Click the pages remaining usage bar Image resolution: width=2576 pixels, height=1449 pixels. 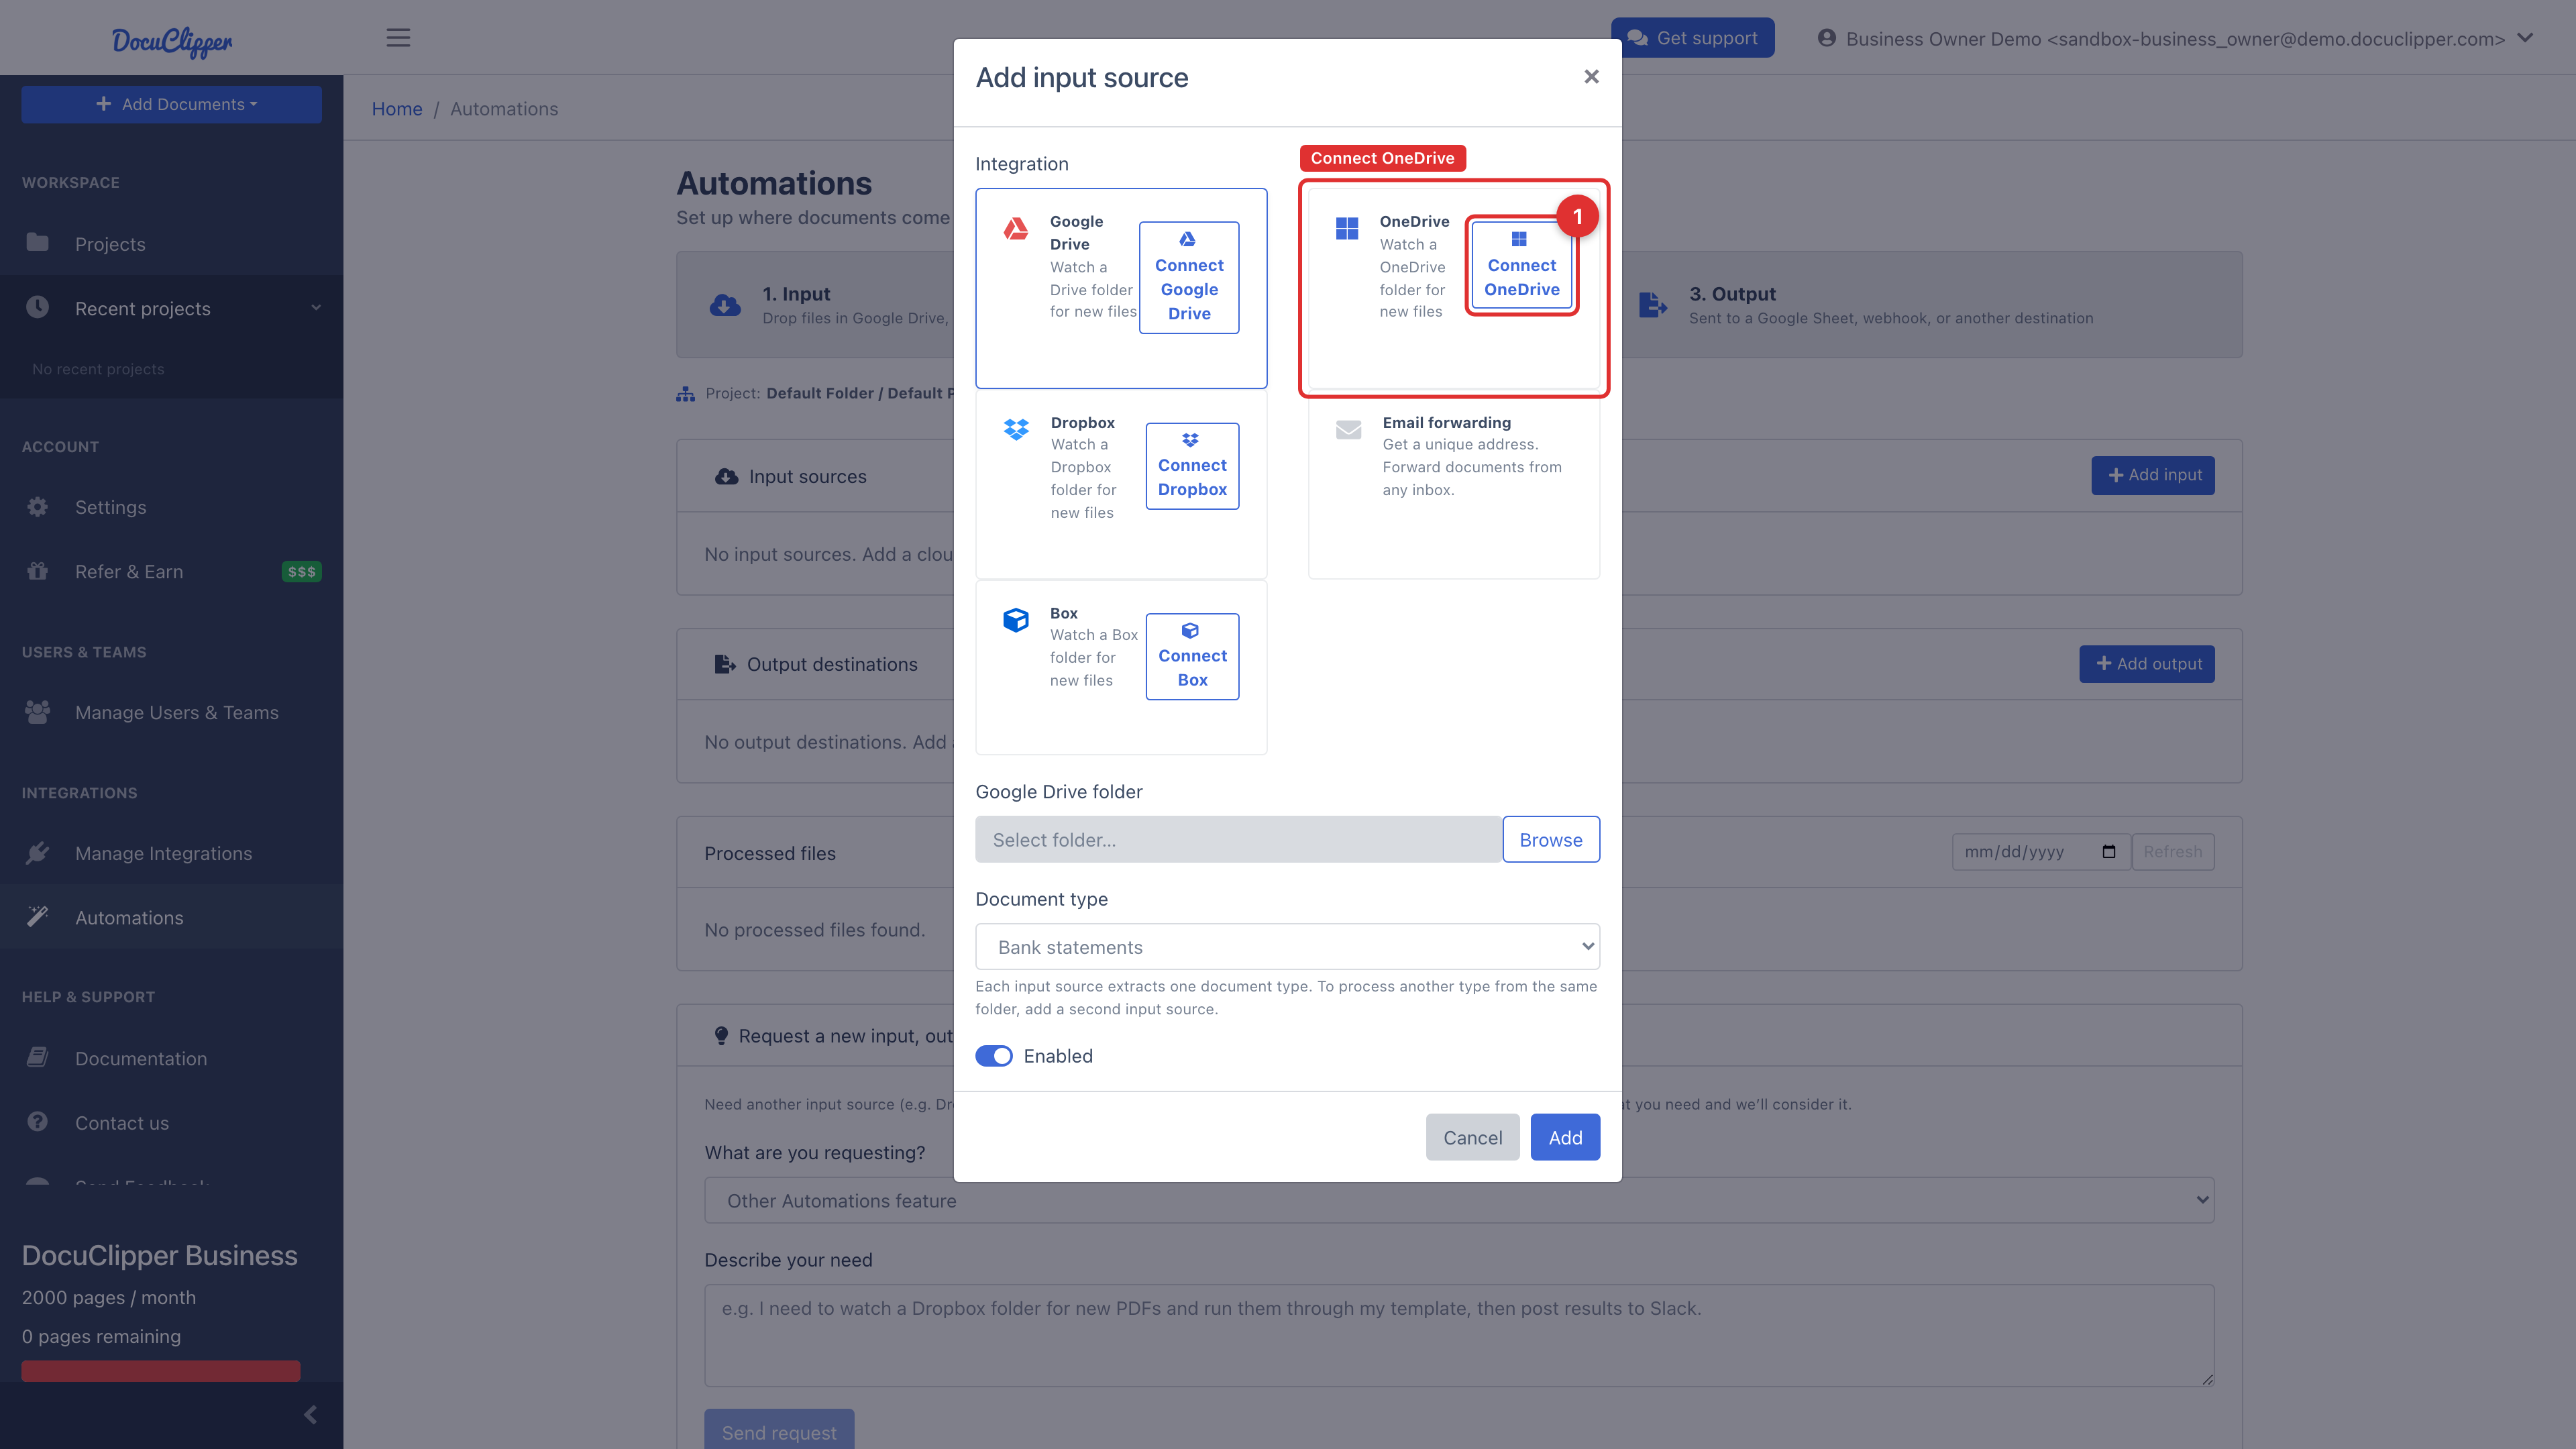click(160, 1370)
